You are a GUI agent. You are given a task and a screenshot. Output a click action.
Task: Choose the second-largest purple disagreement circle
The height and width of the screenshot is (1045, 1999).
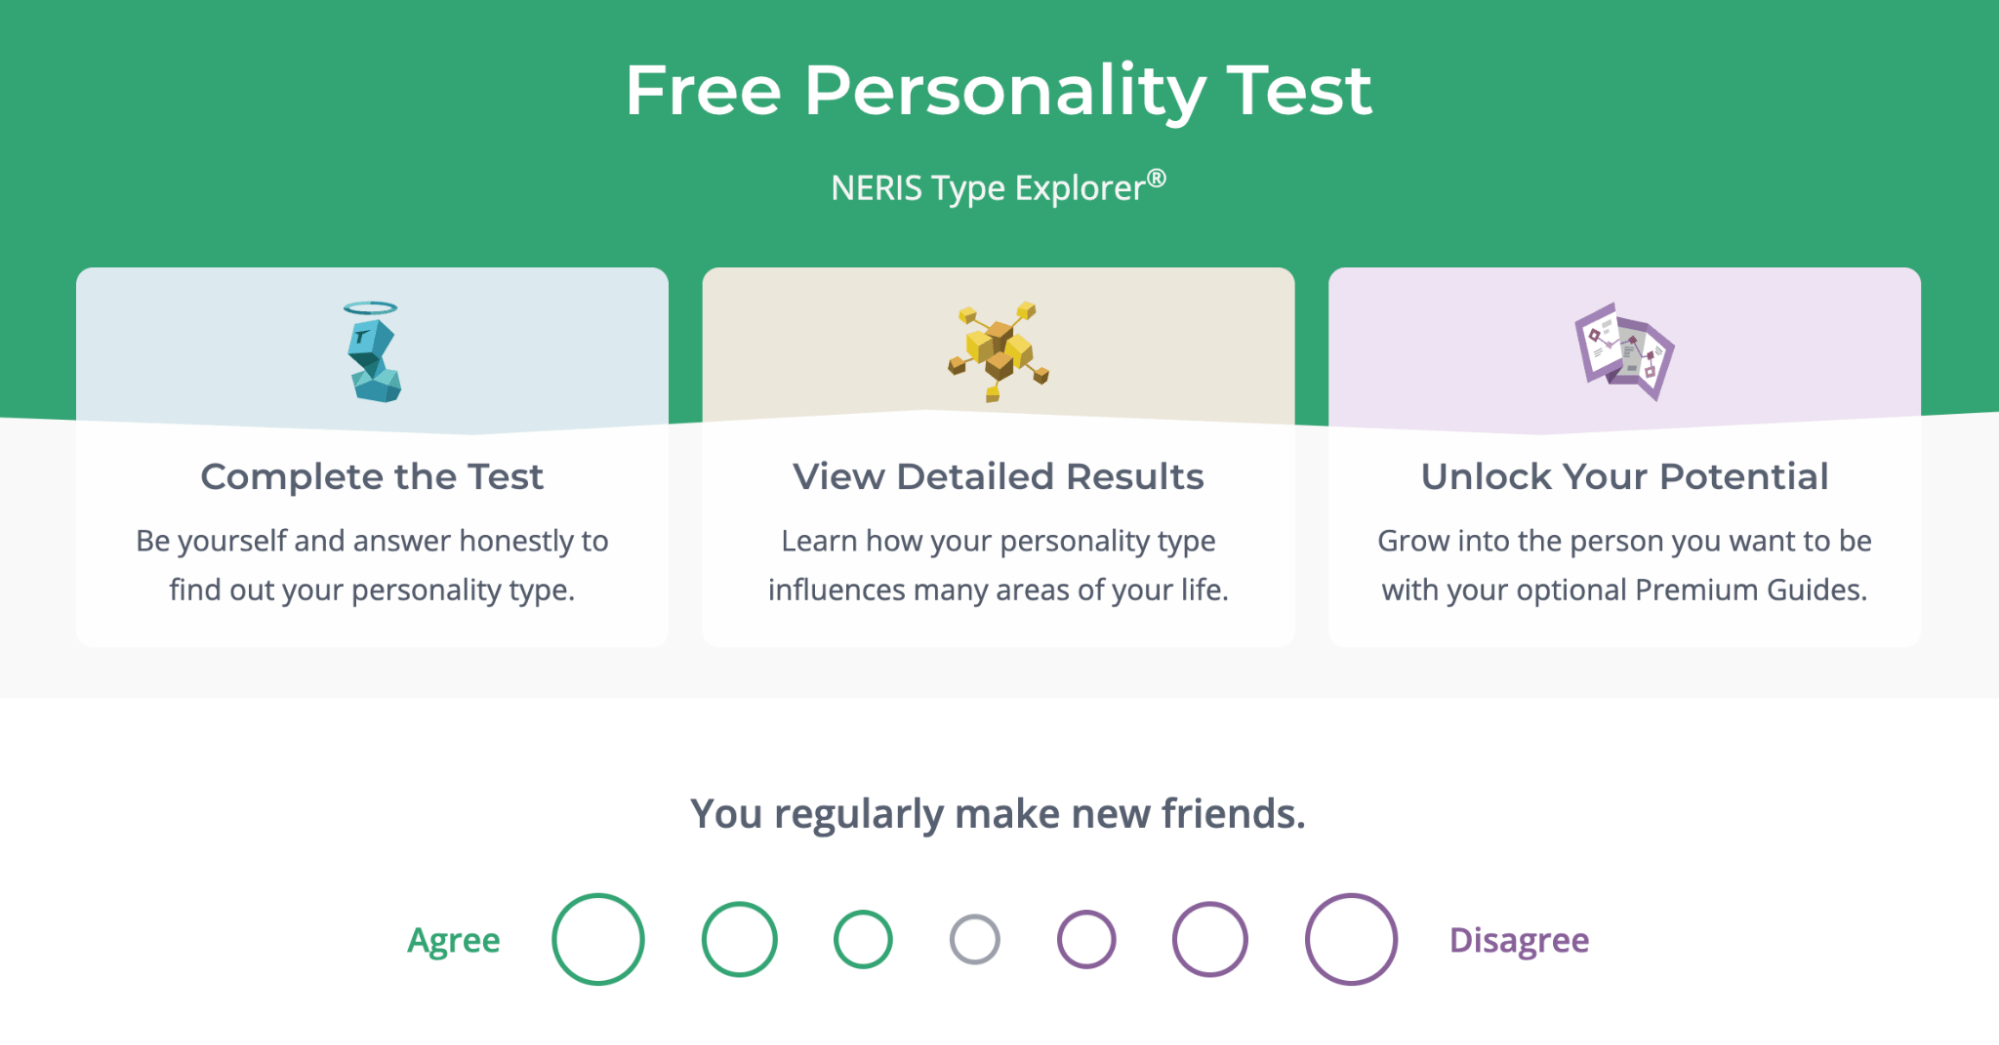coord(1211,939)
